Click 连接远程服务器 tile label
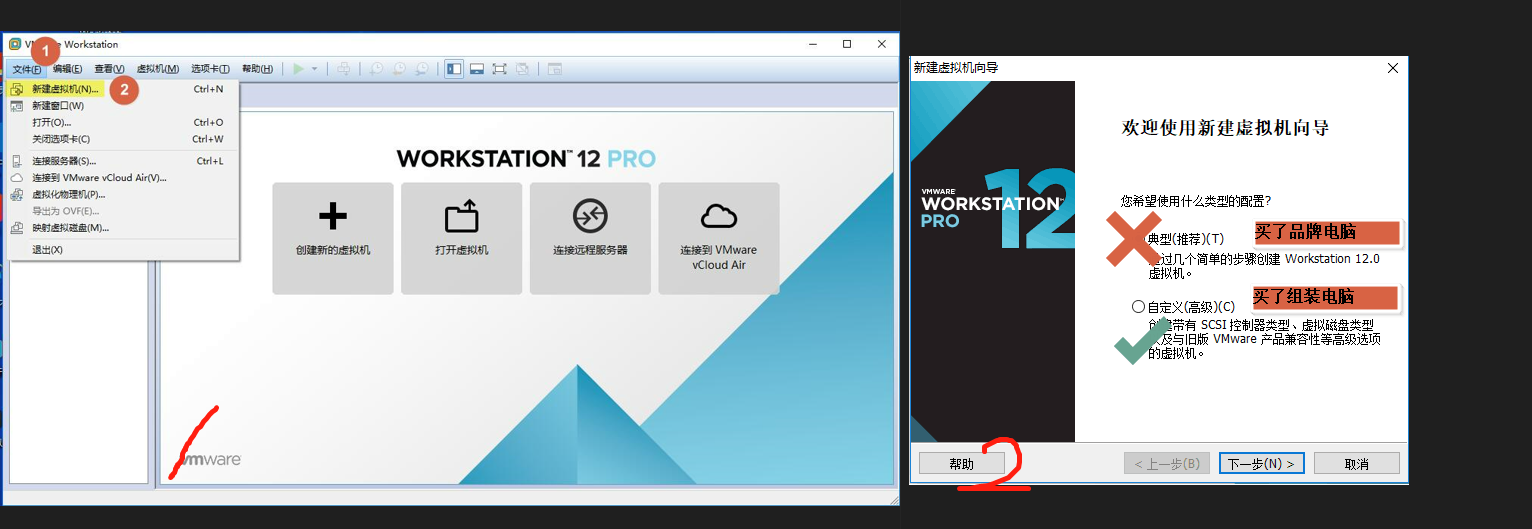 590,250
